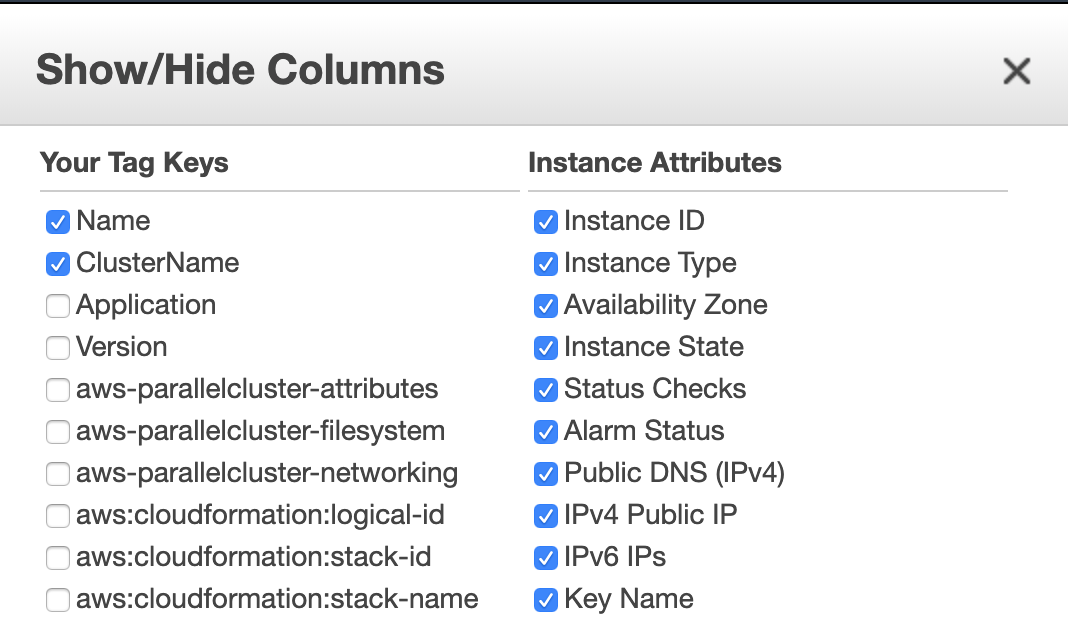Uncheck the Instance ID attribute
The height and width of the screenshot is (618, 1068).
[545, 222]
